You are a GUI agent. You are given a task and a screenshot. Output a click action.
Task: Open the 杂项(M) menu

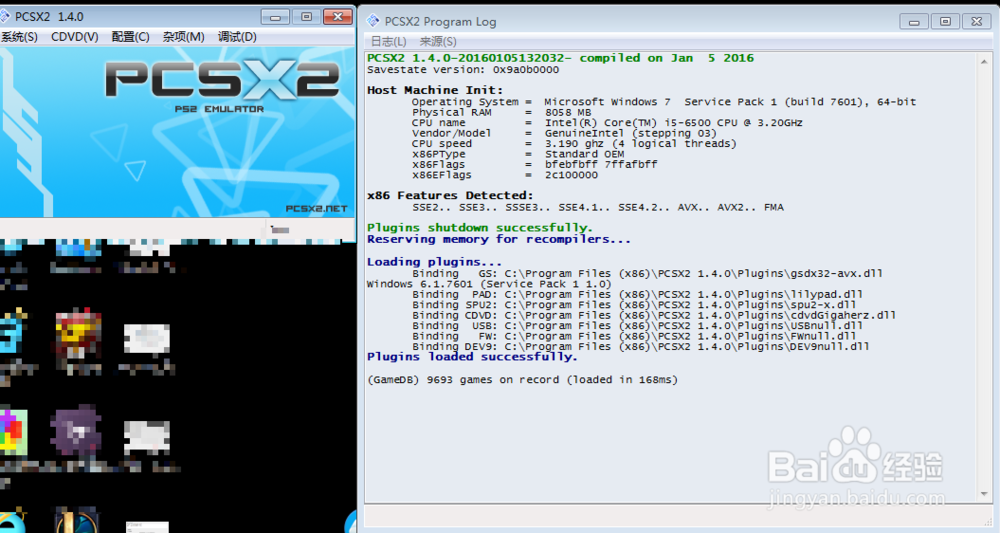(184, 37)
